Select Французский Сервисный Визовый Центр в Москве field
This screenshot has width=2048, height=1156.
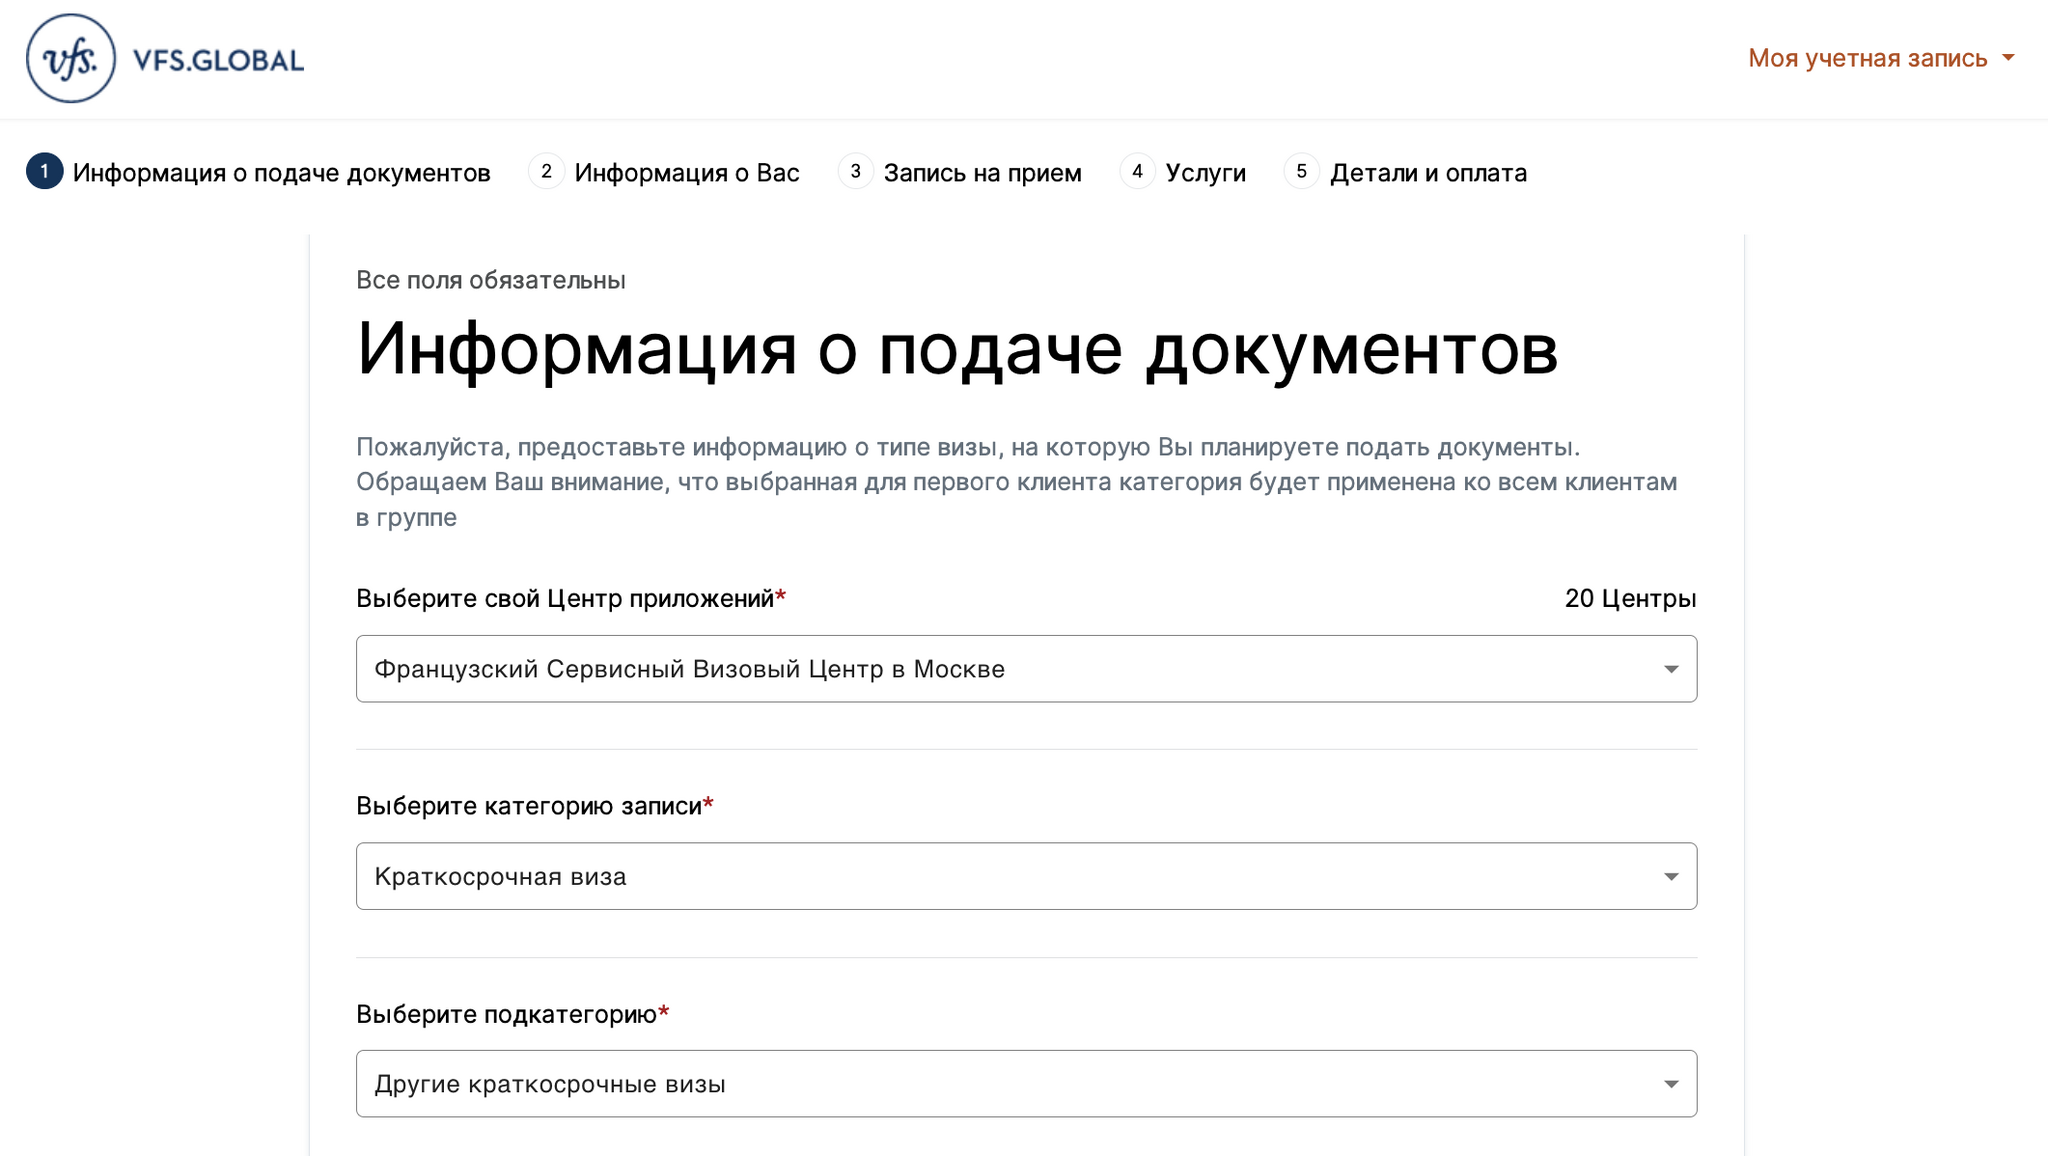coord(1000,669)
